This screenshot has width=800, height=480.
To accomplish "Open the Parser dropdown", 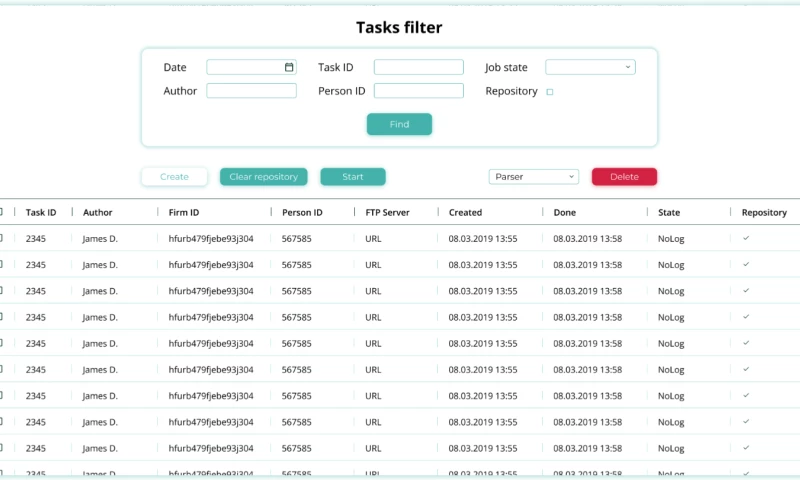I will coord(533,177).
